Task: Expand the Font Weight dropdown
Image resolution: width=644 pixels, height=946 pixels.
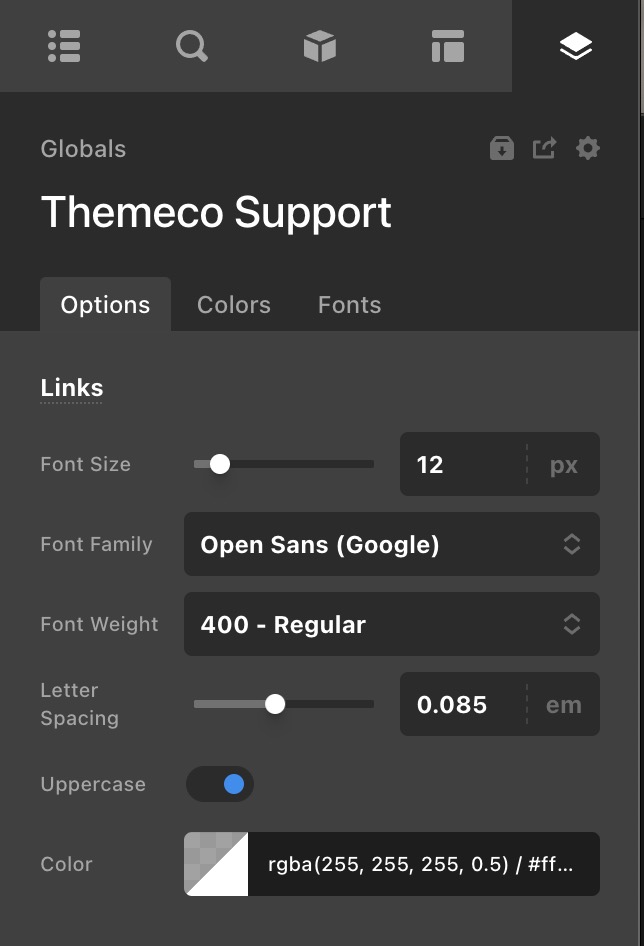Action: 391,624
